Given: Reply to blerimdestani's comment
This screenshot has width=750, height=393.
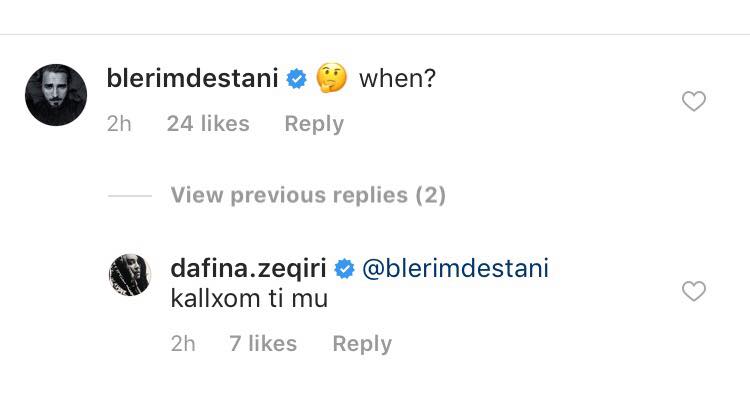Looking at the screenshot, I should (x=314, y=124).
